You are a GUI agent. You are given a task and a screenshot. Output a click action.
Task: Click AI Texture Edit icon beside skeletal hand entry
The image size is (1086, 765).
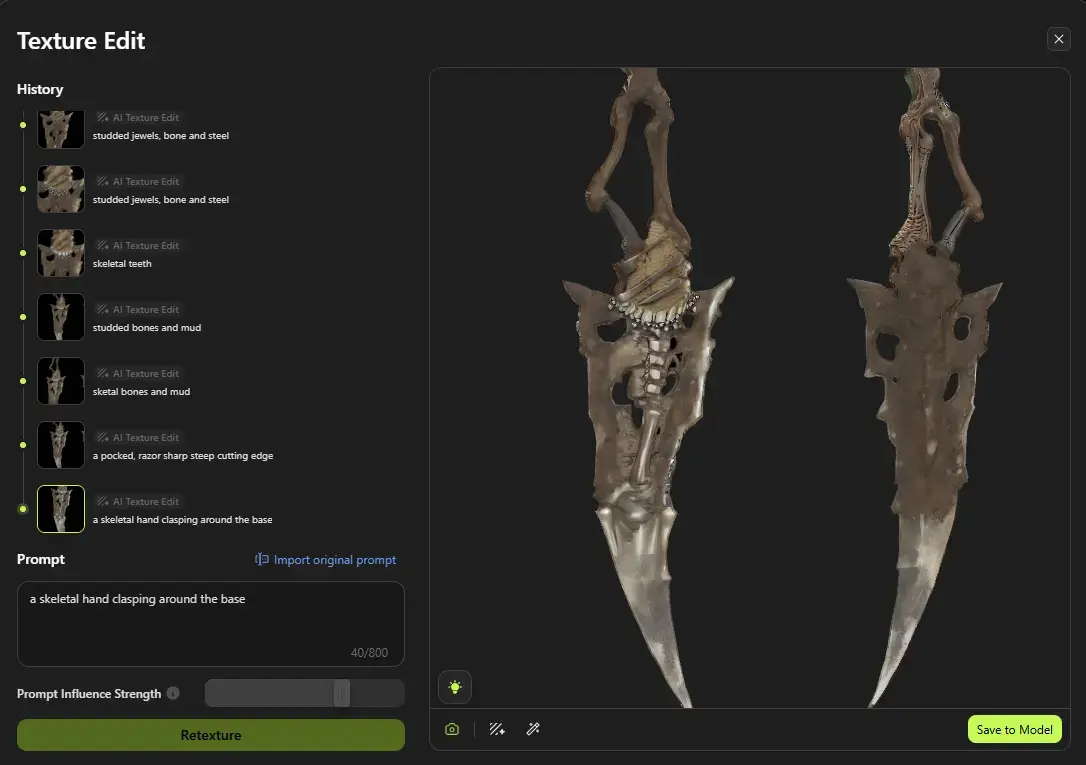(103, 501)
